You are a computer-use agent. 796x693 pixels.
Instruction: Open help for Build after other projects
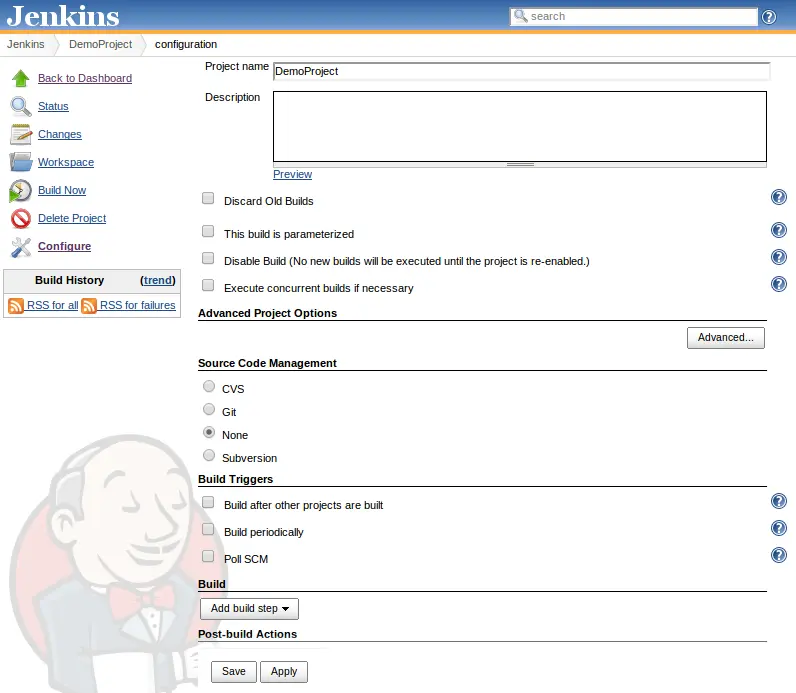[779, 501]
